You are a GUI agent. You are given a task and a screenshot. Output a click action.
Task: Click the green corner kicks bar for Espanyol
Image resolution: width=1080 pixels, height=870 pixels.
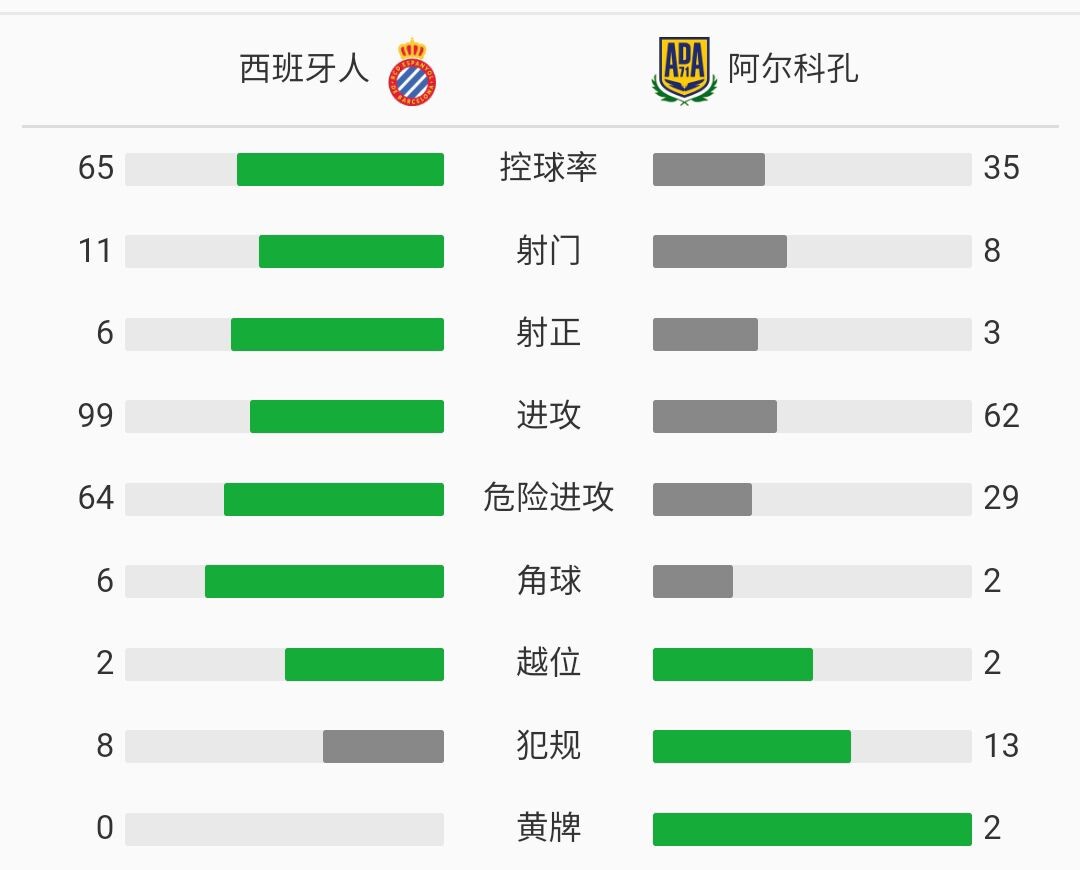[324, 581]
